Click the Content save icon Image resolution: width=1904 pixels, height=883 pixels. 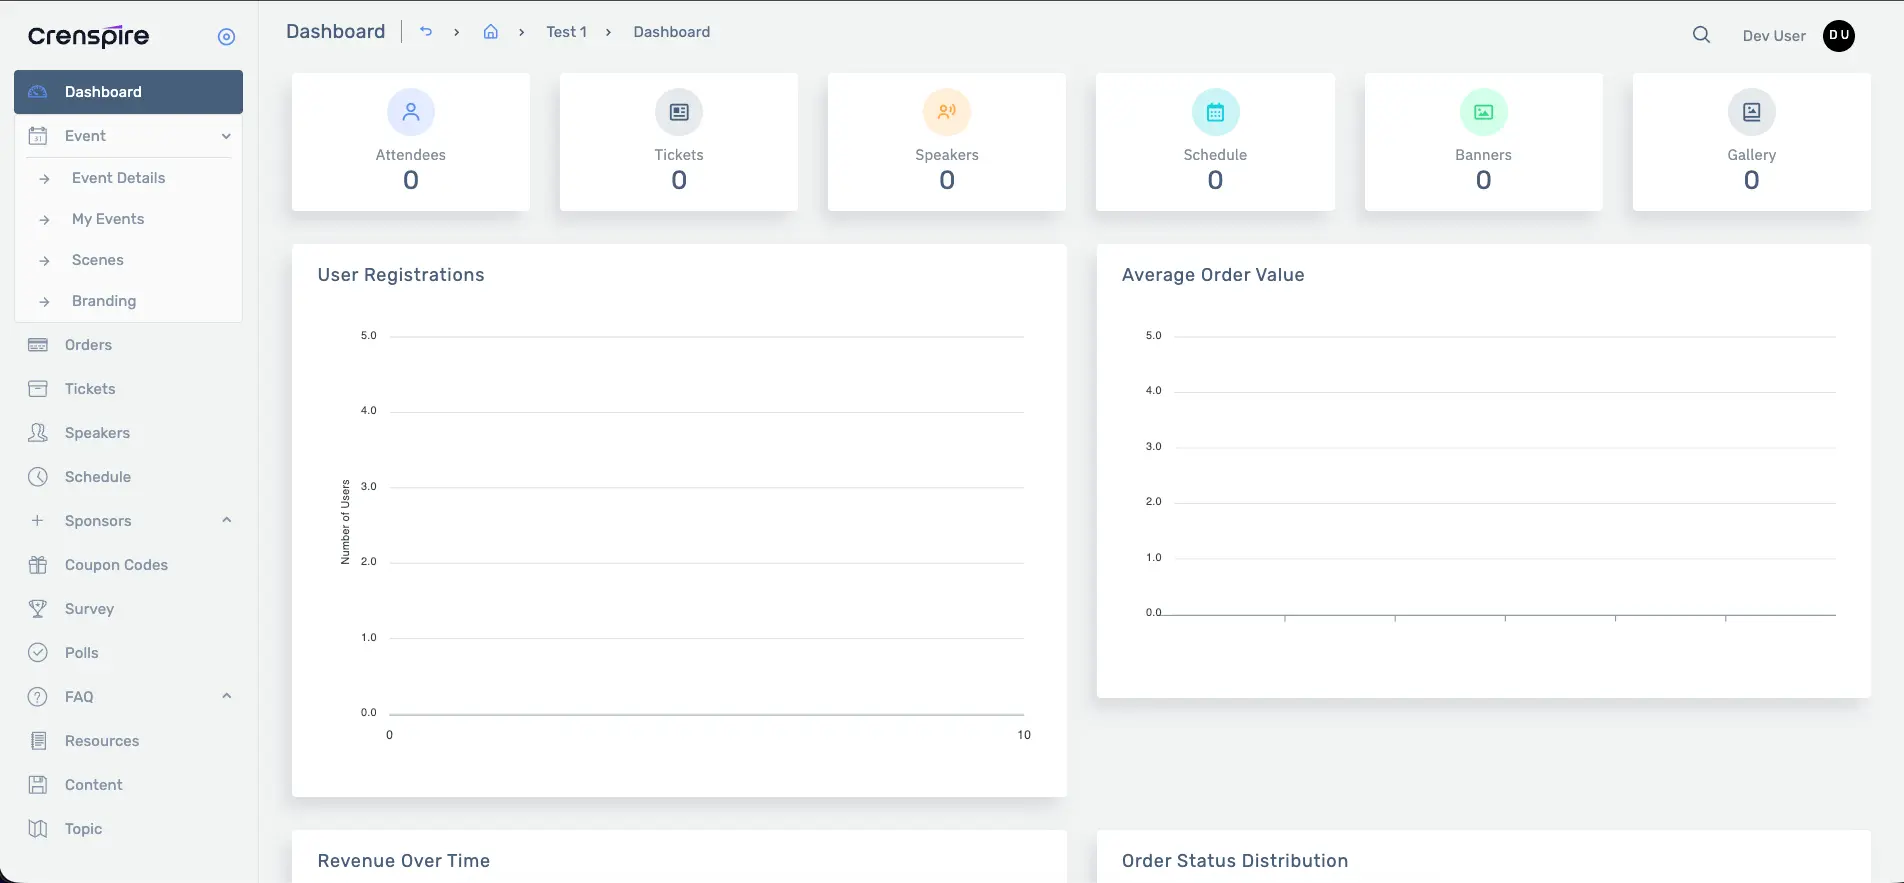click(38, 785)
